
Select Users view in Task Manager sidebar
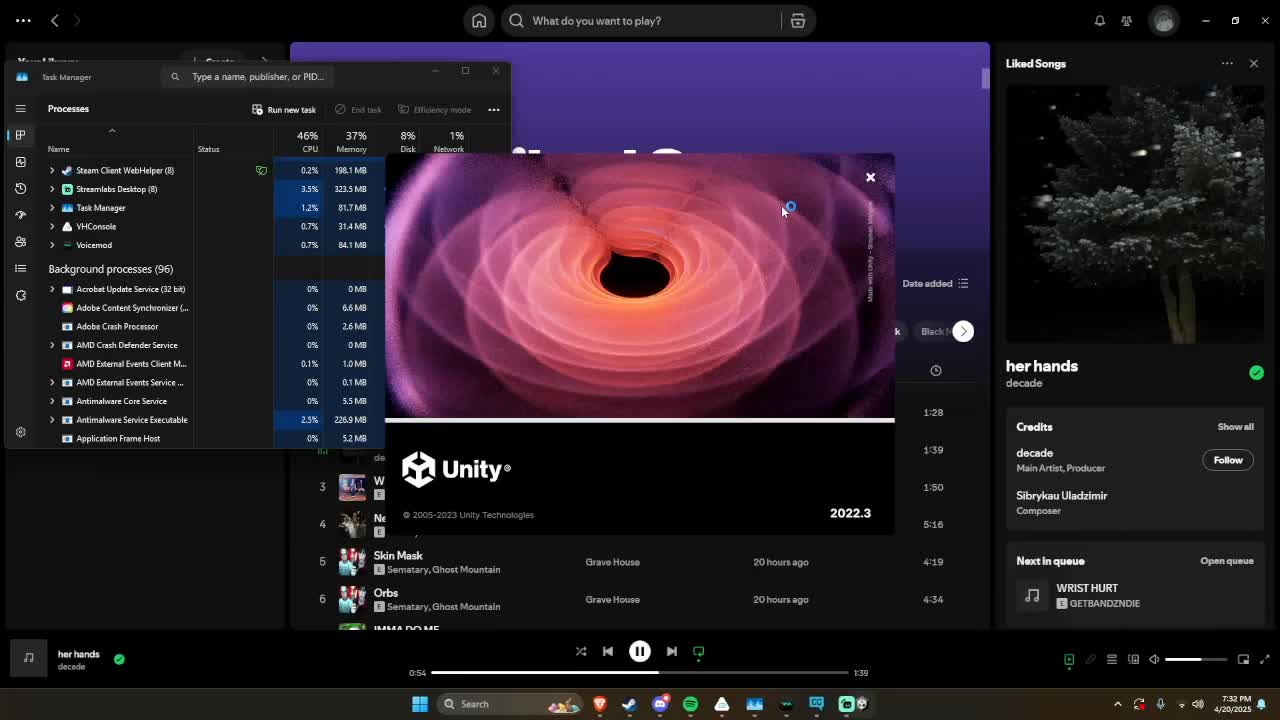pos(20,241)
